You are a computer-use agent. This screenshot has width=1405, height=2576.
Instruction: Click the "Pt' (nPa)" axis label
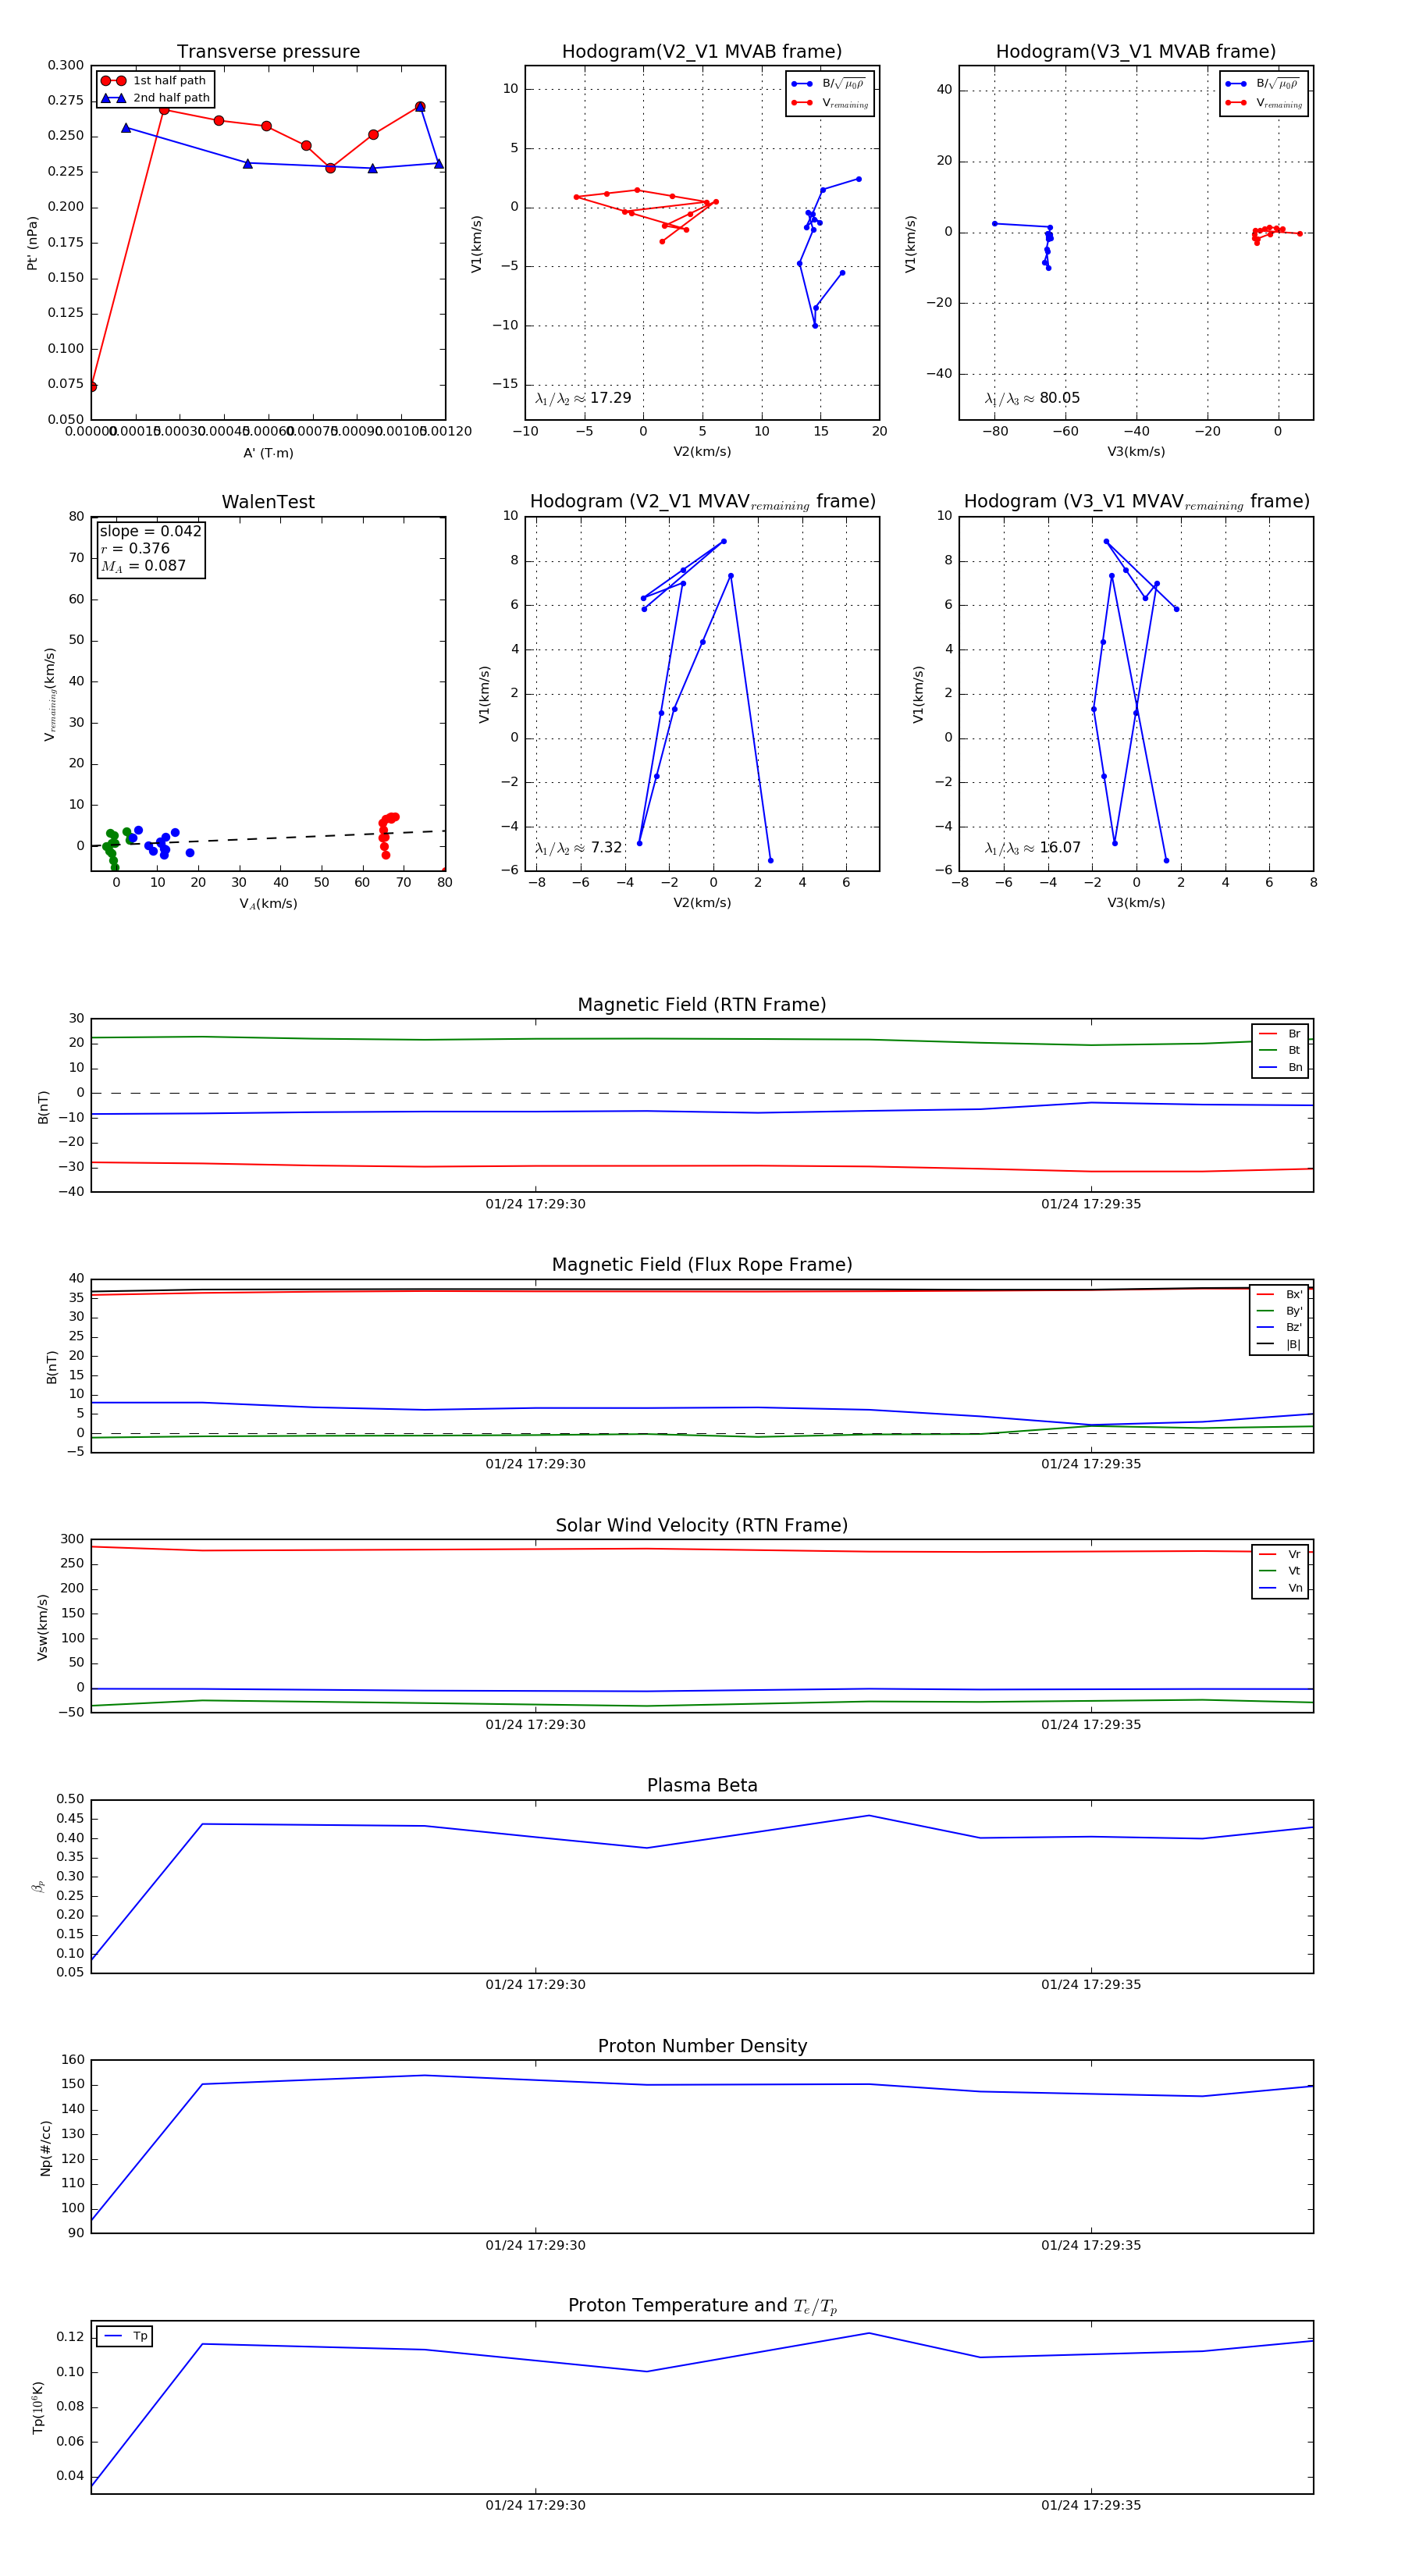pos(32,243)
